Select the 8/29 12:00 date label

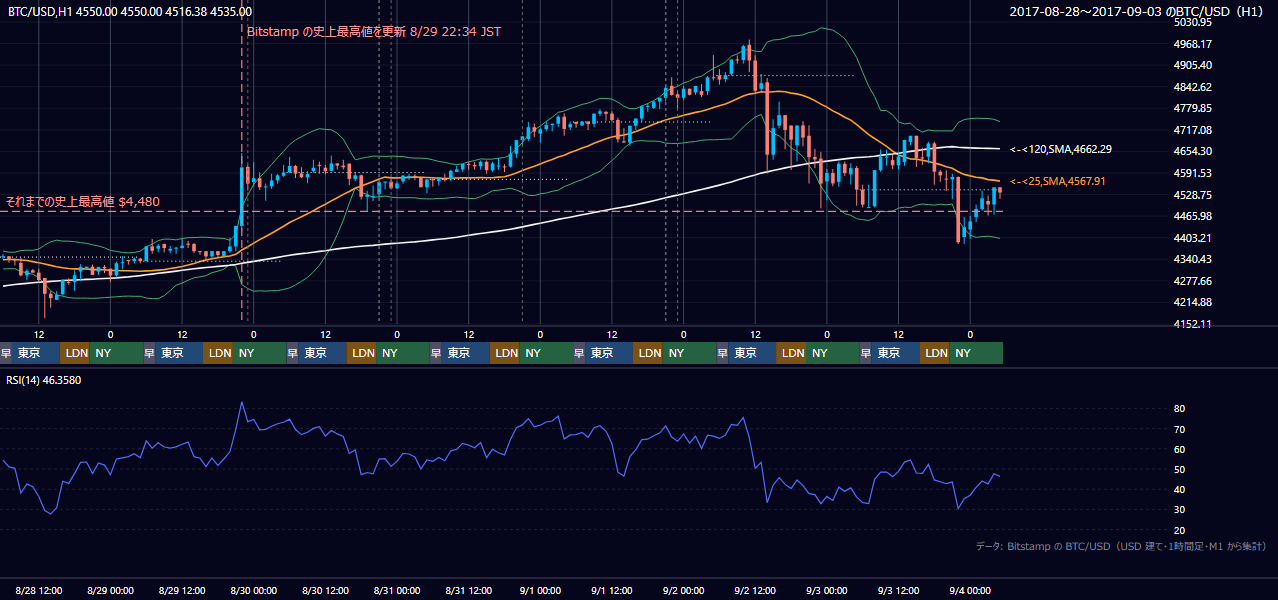(183, 590)
